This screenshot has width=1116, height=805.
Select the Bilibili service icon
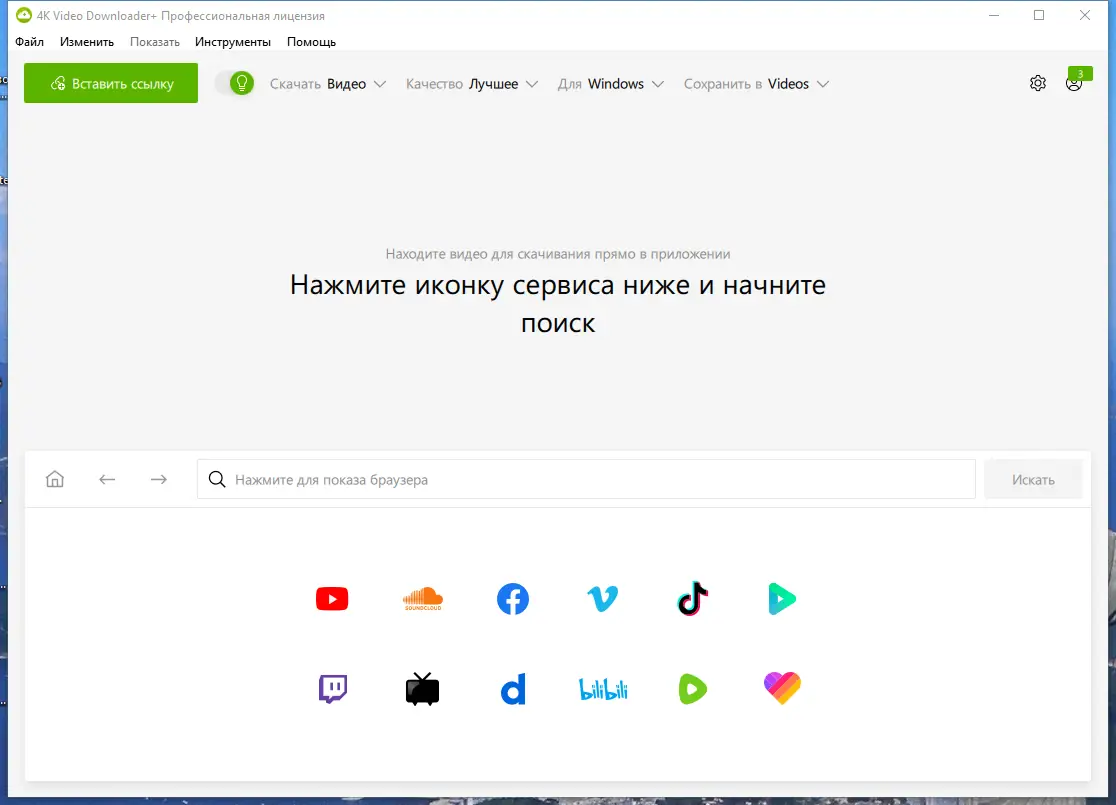(602, 688)
